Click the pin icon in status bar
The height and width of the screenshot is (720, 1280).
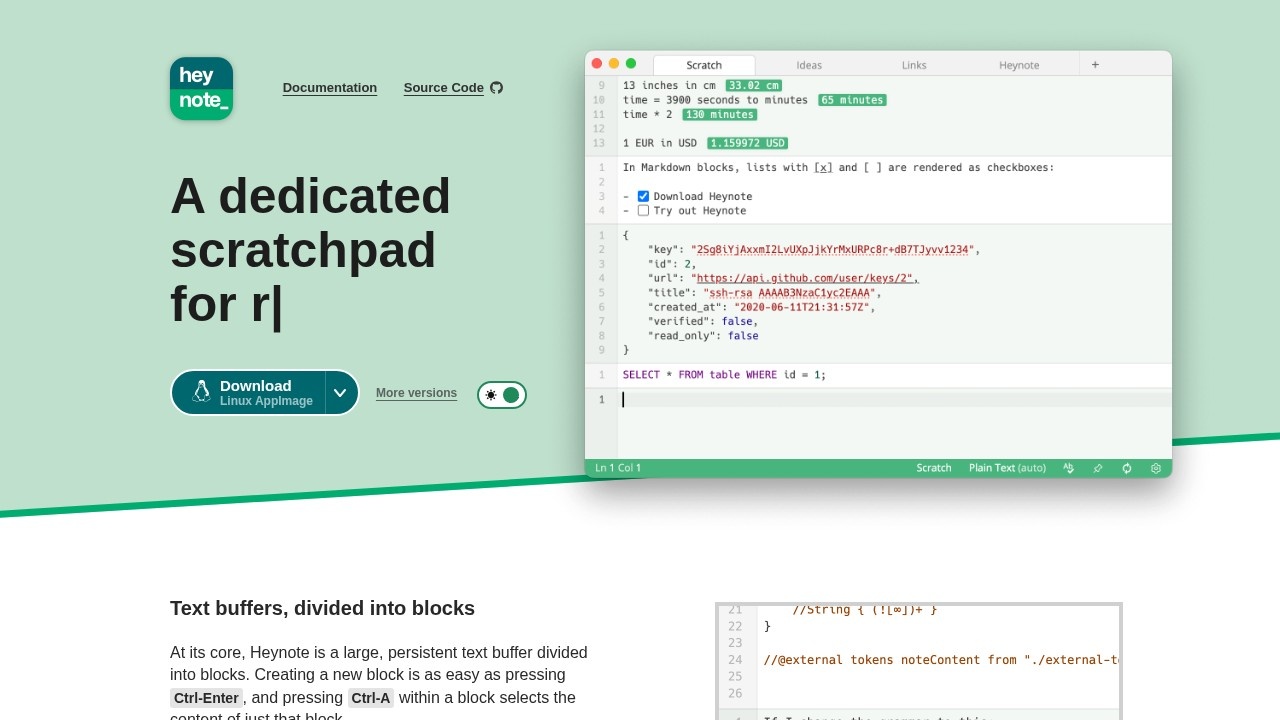(x=1097, y=468)
